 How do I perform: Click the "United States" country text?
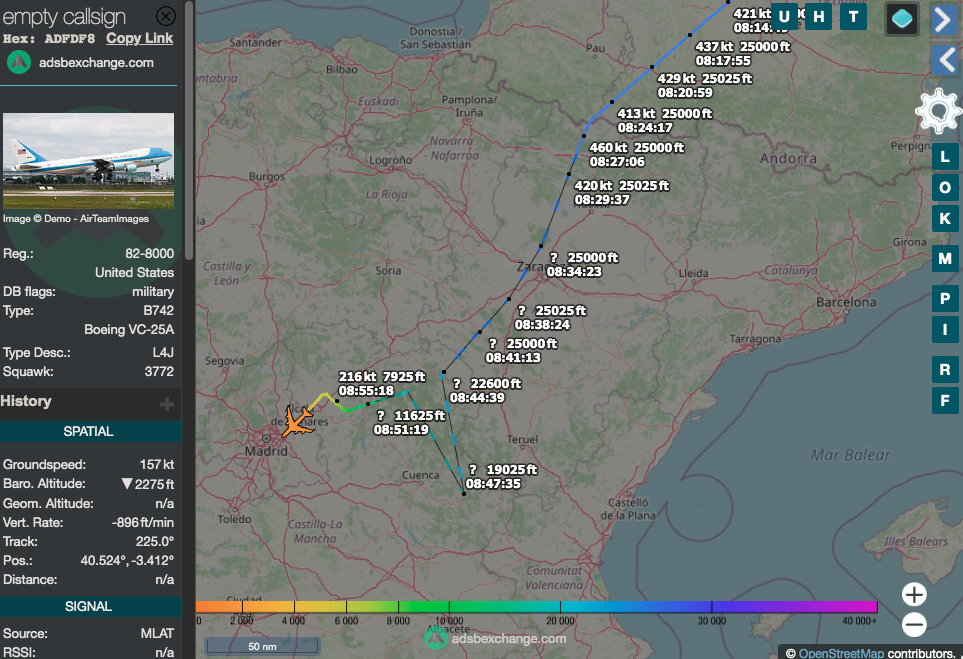tap(135, 273)
